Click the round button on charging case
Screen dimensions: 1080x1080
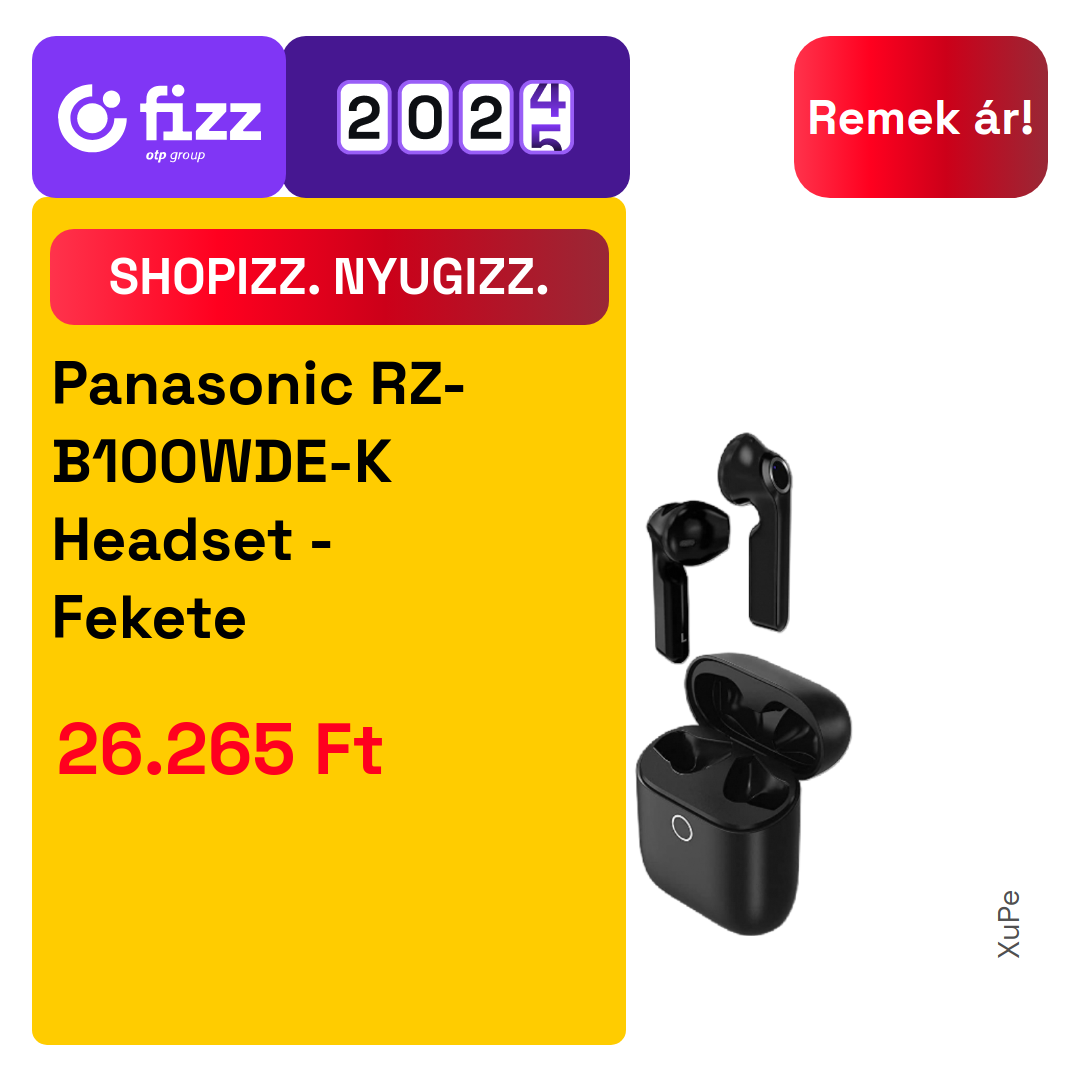click(682, 828)
